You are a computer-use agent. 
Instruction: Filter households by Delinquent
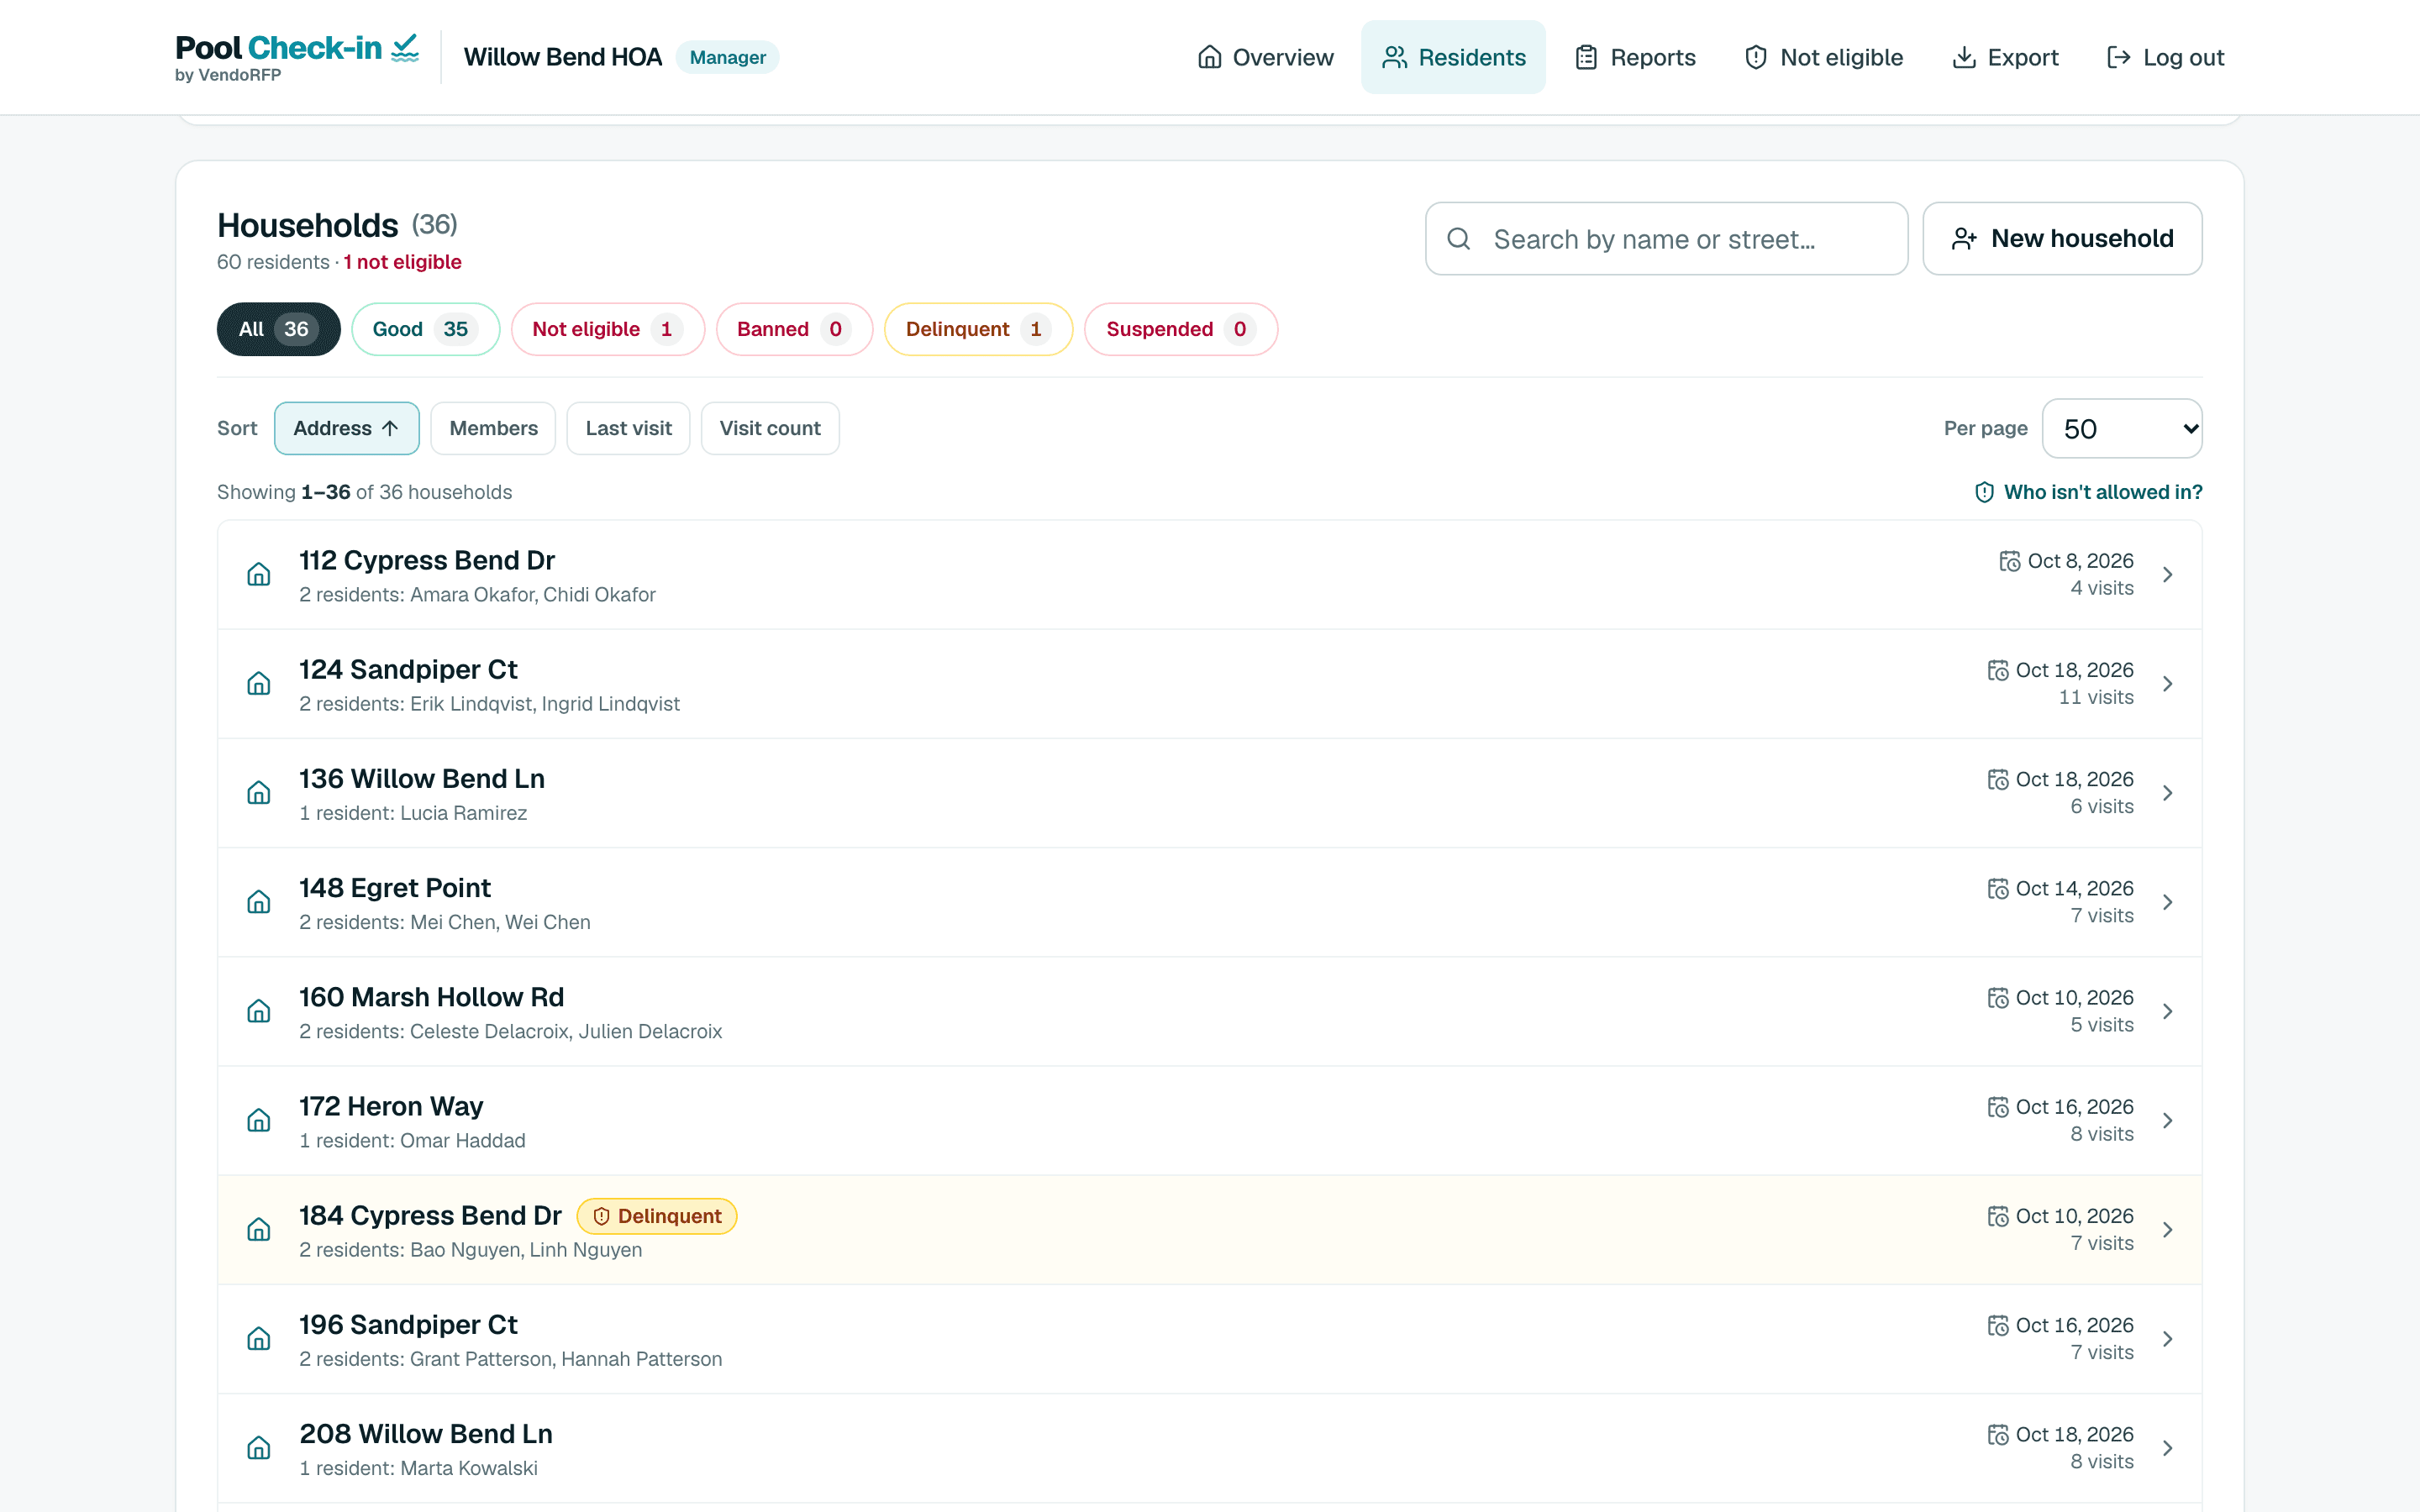click(x=978, y=329)
